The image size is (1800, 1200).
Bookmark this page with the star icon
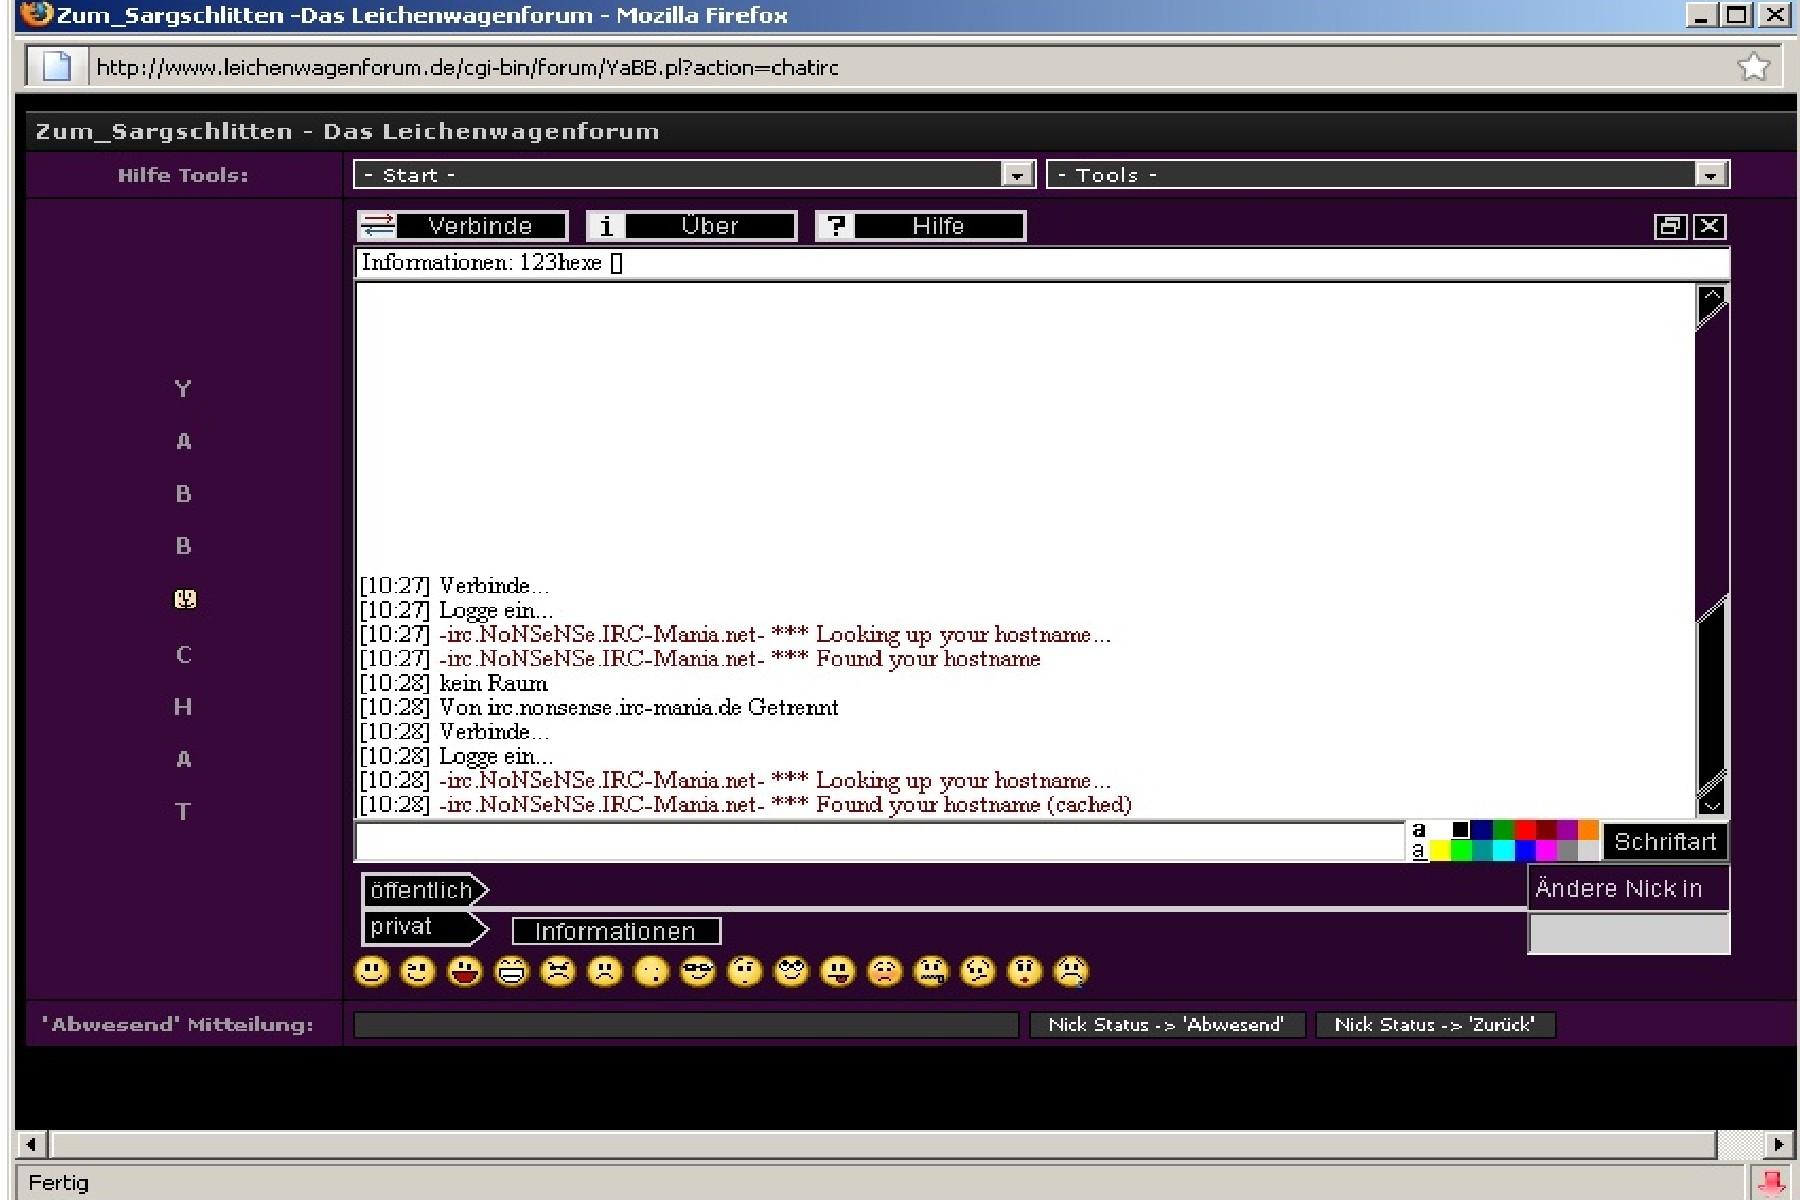[x=1753, y=67]
